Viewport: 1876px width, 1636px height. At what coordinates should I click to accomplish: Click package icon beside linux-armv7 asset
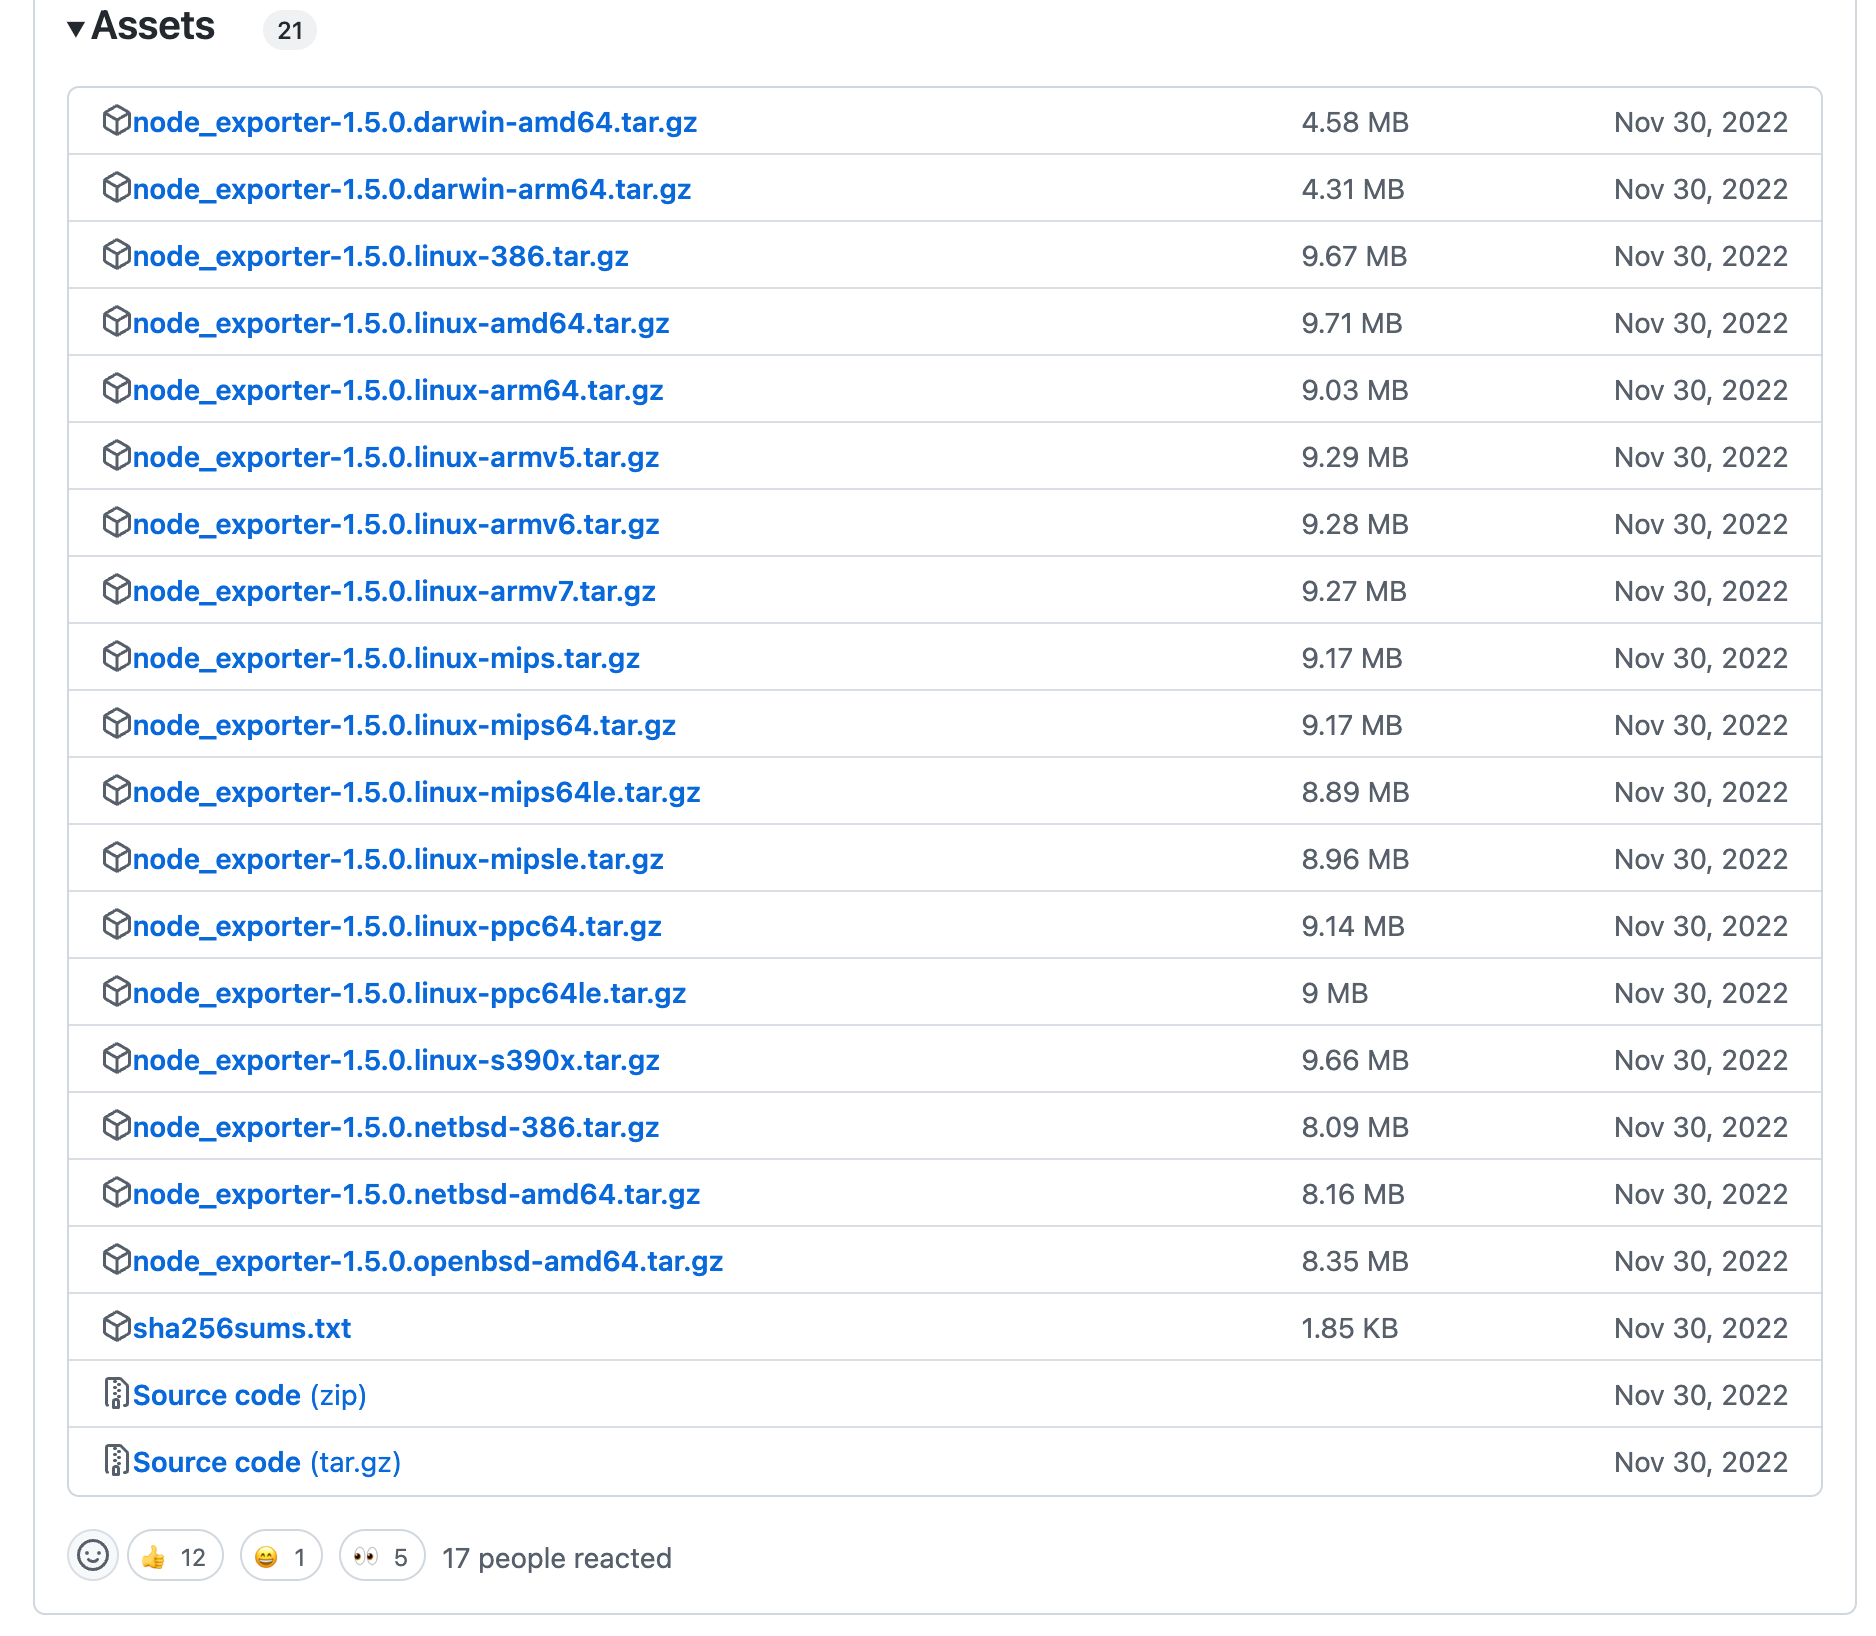coord(117,589)
